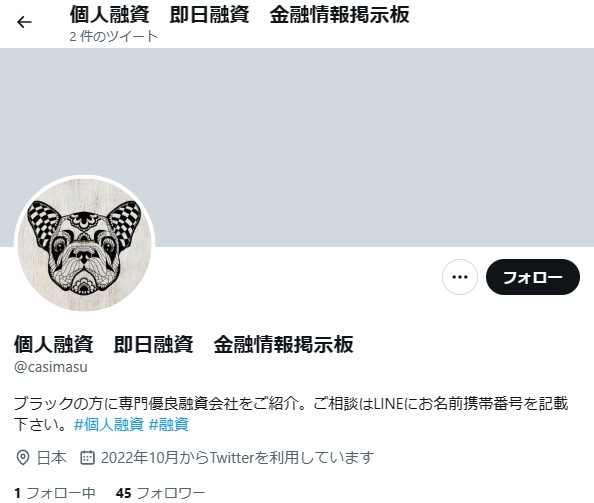Click the profile display name heading

pos(184,344)
